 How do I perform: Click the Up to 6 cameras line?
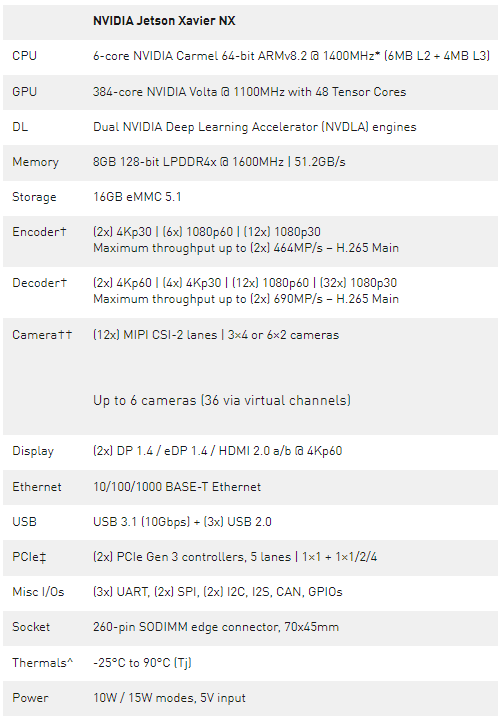coord(222,400)
